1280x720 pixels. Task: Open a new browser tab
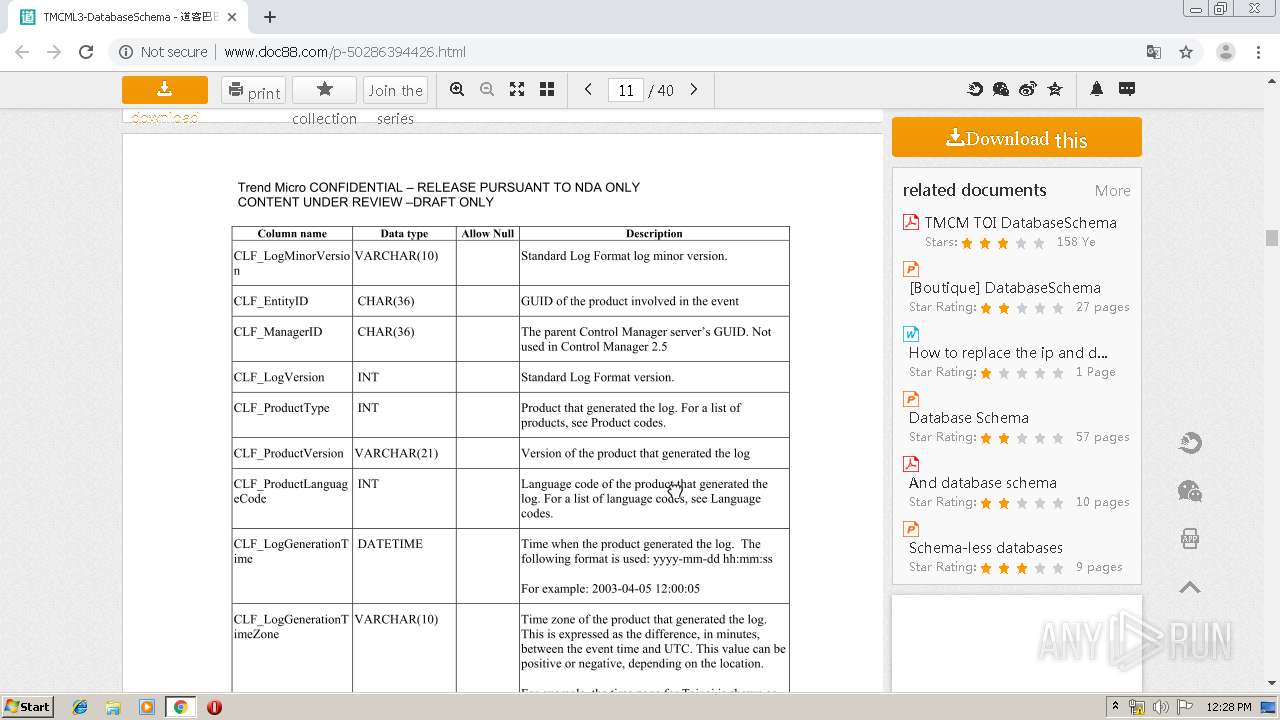click(270, 17)
